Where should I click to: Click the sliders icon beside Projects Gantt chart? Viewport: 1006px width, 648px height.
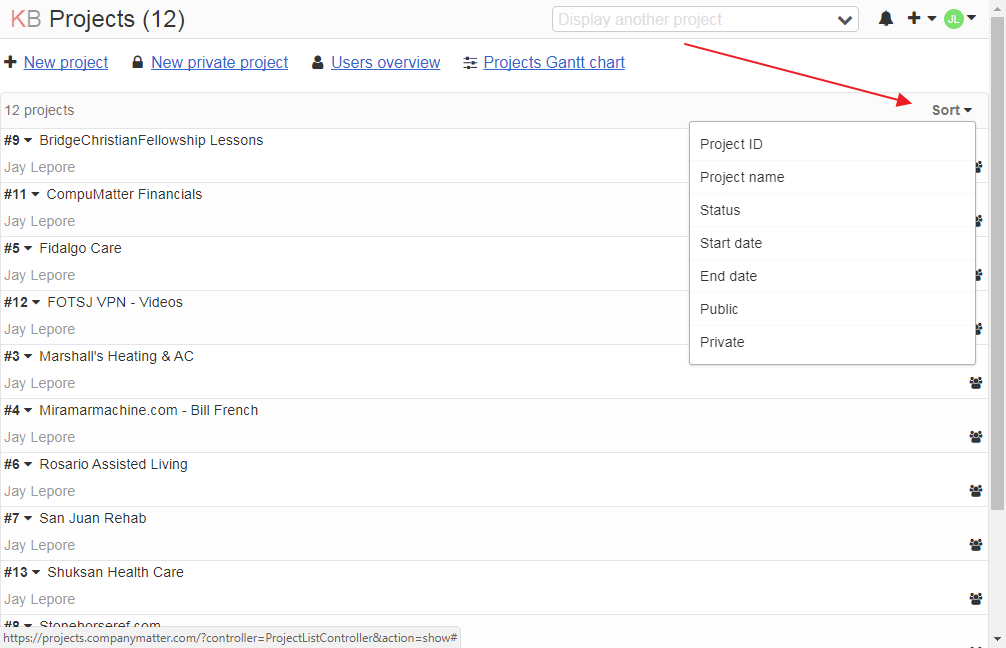click(x=470, y=62)
